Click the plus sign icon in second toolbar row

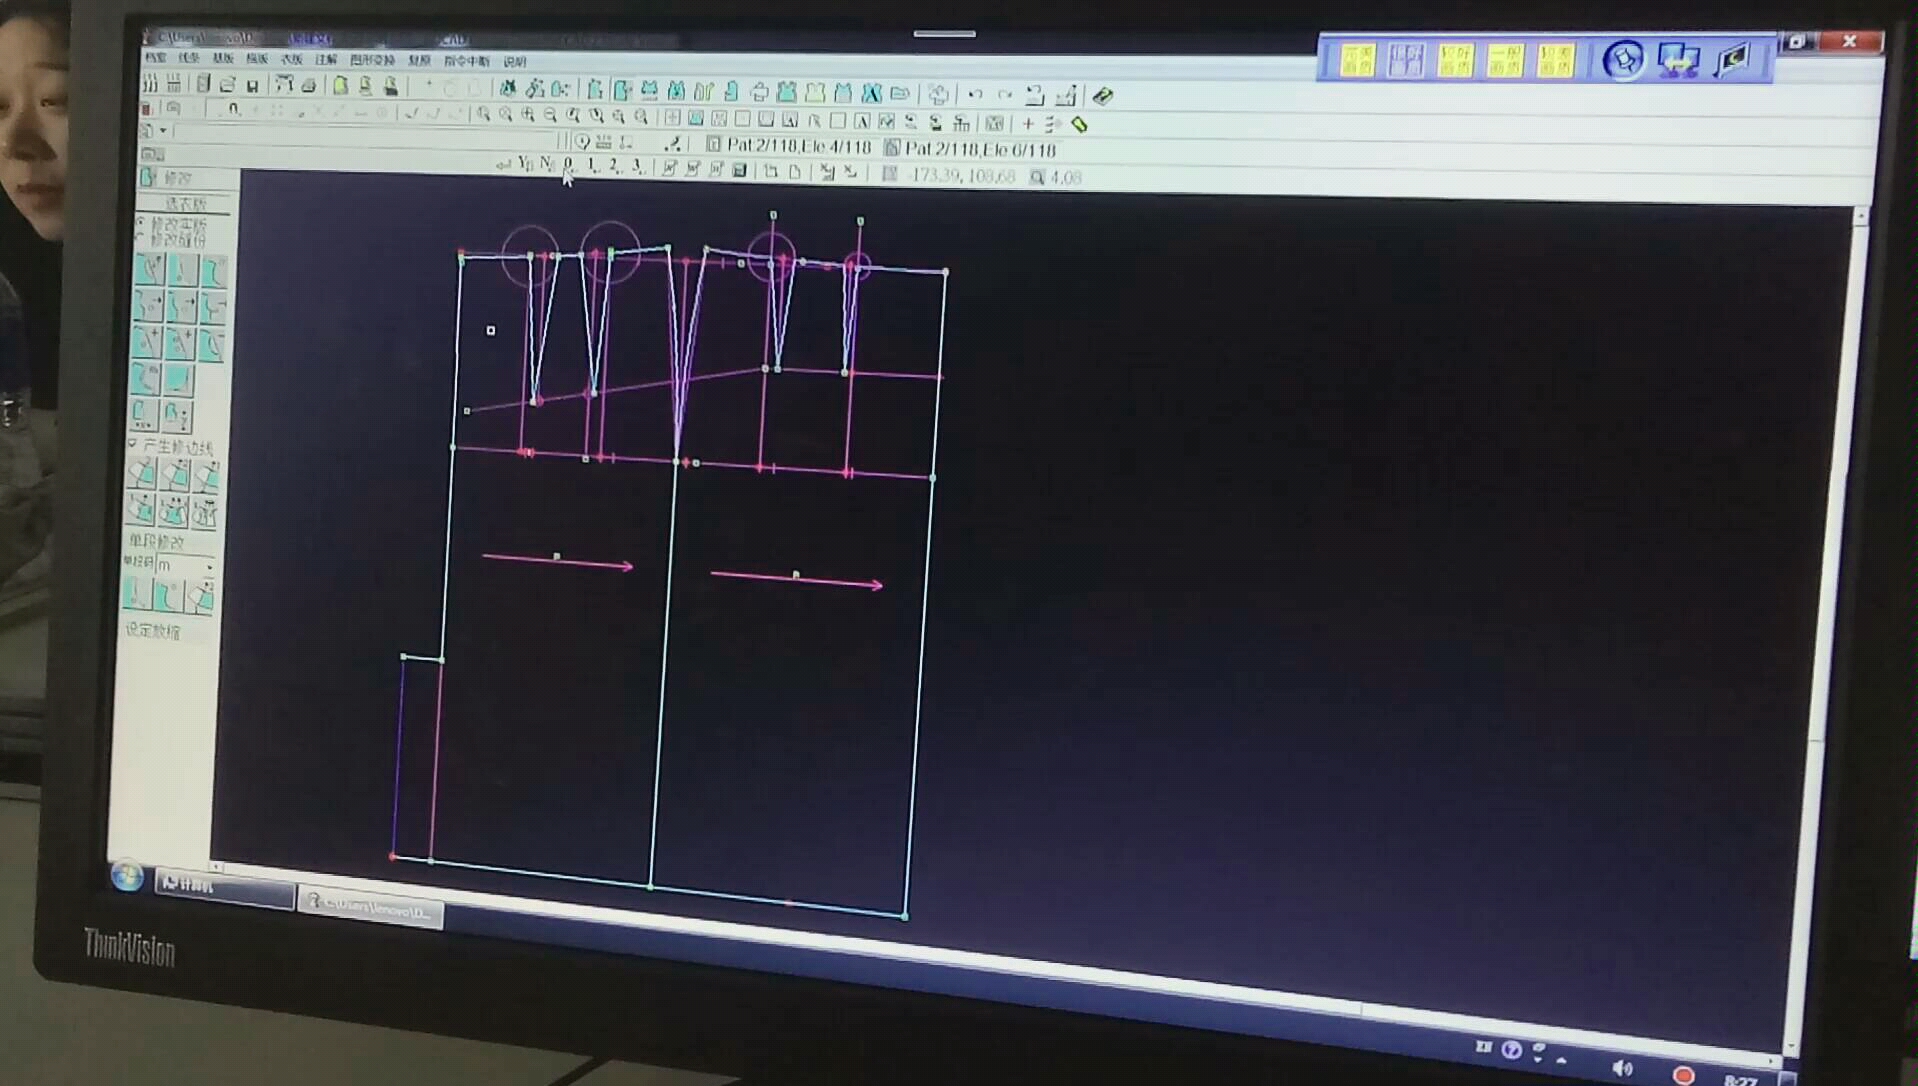tap(1028, 123)
